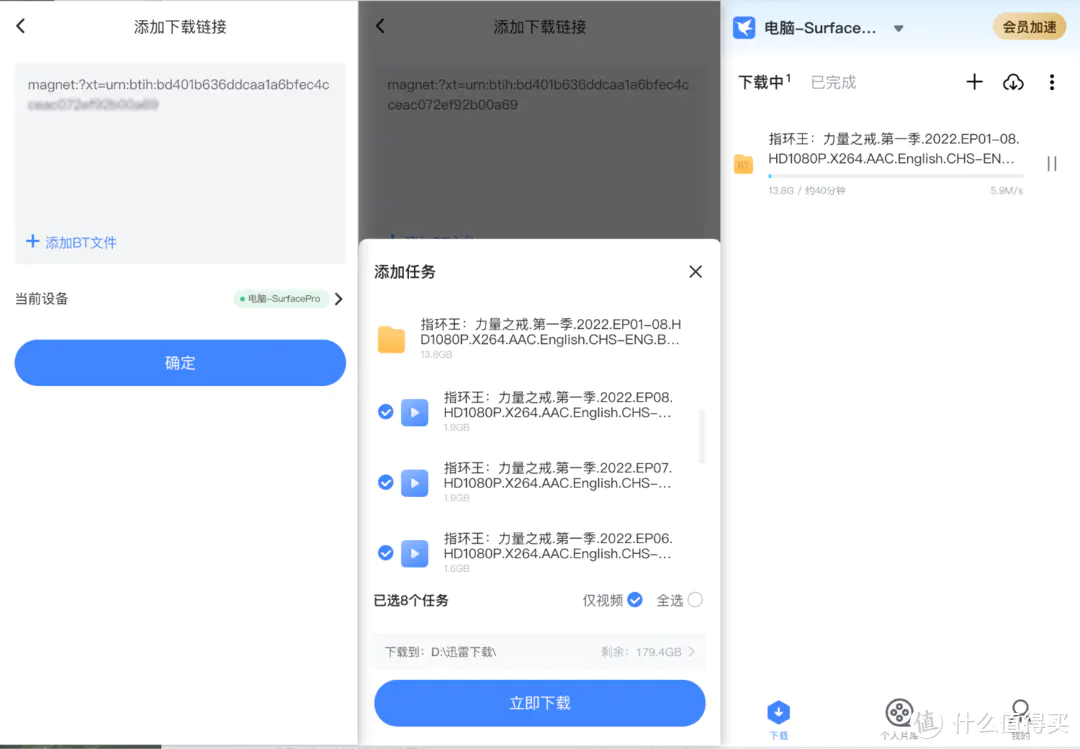Screen dimensions: 1080x749
Task: Open 我的 profile in bottom navigation
Action: 1020,720
